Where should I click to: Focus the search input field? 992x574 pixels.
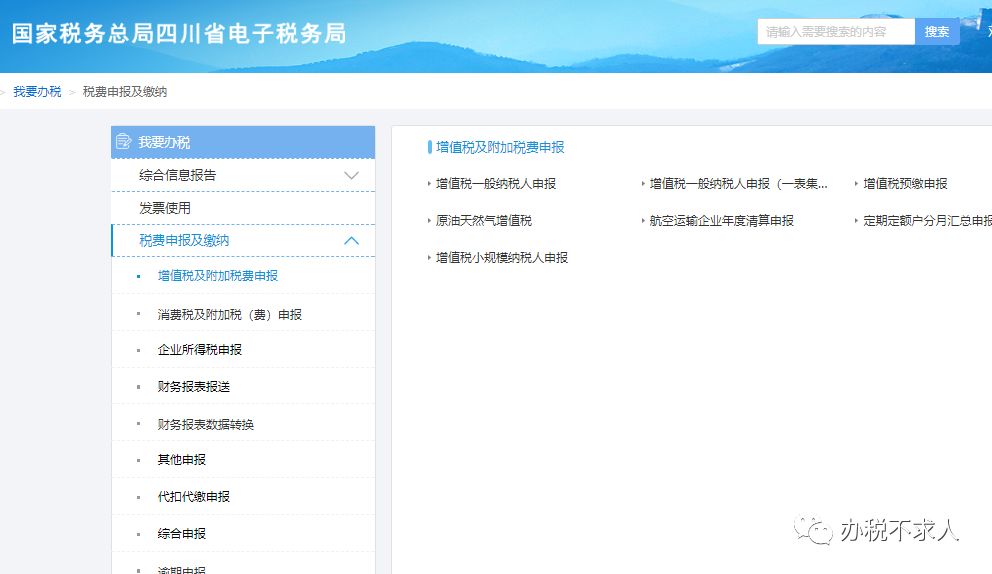tap(836, 32)
